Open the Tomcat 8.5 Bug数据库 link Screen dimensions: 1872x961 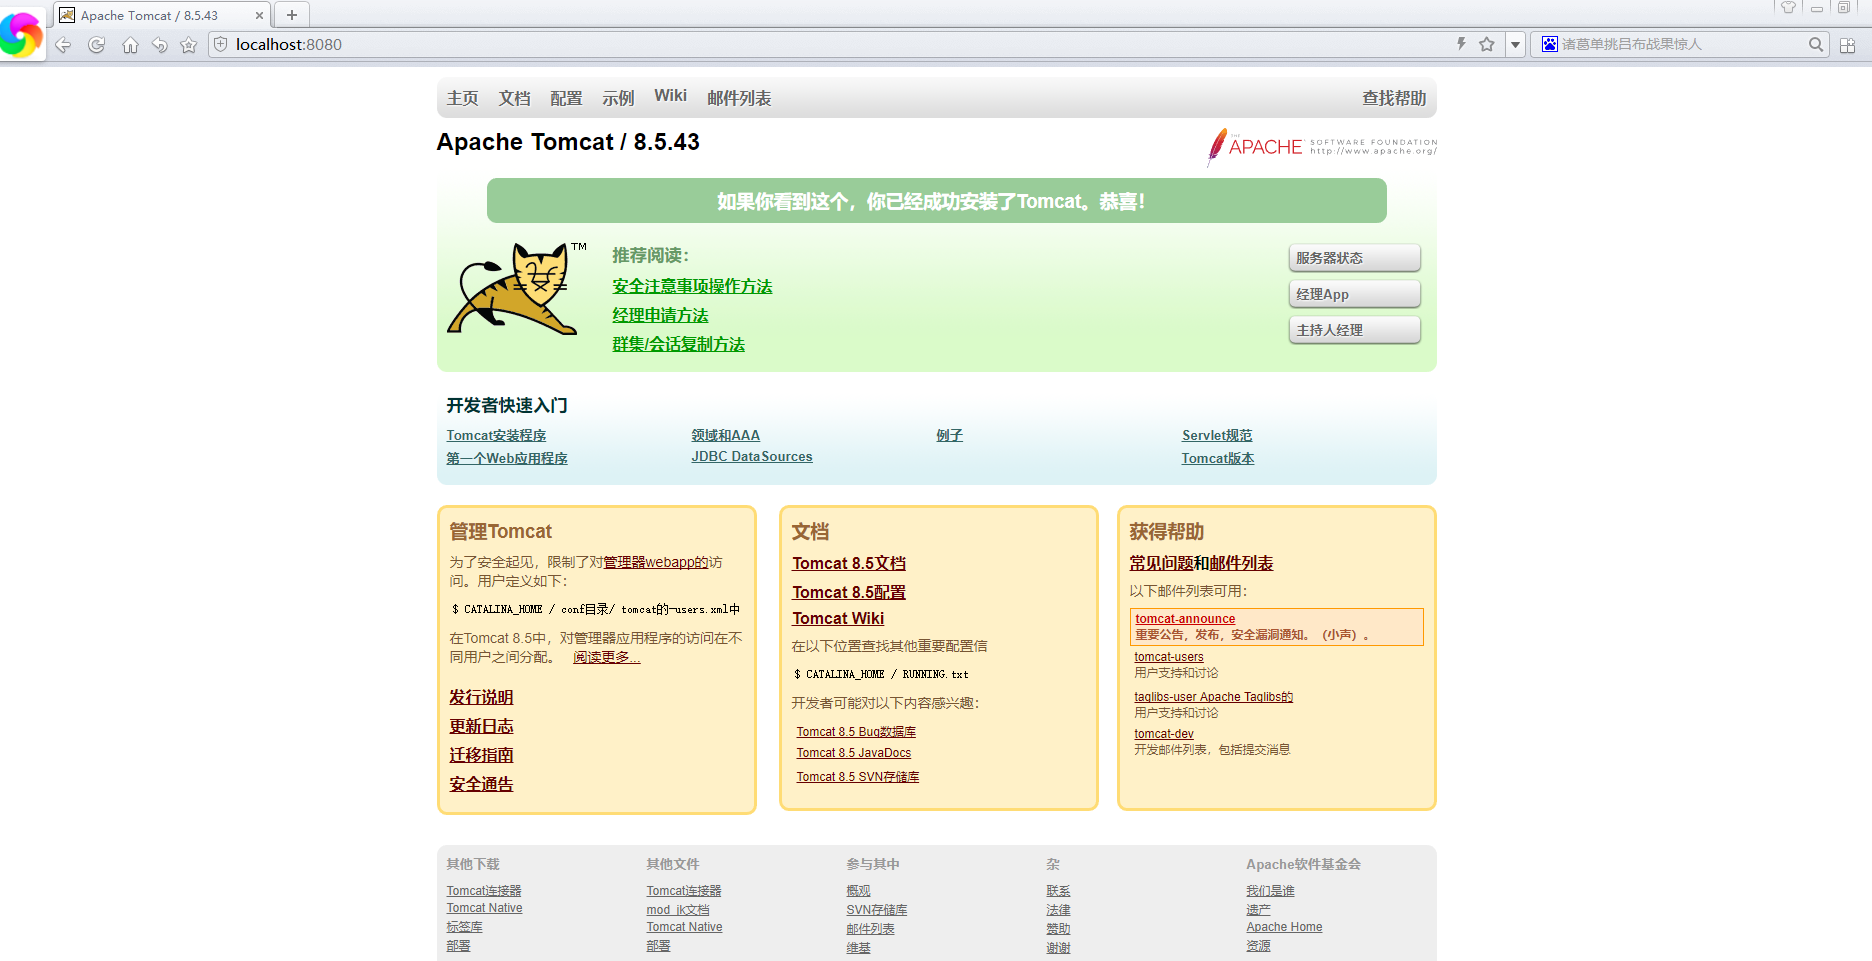click(x=856, y=733)
